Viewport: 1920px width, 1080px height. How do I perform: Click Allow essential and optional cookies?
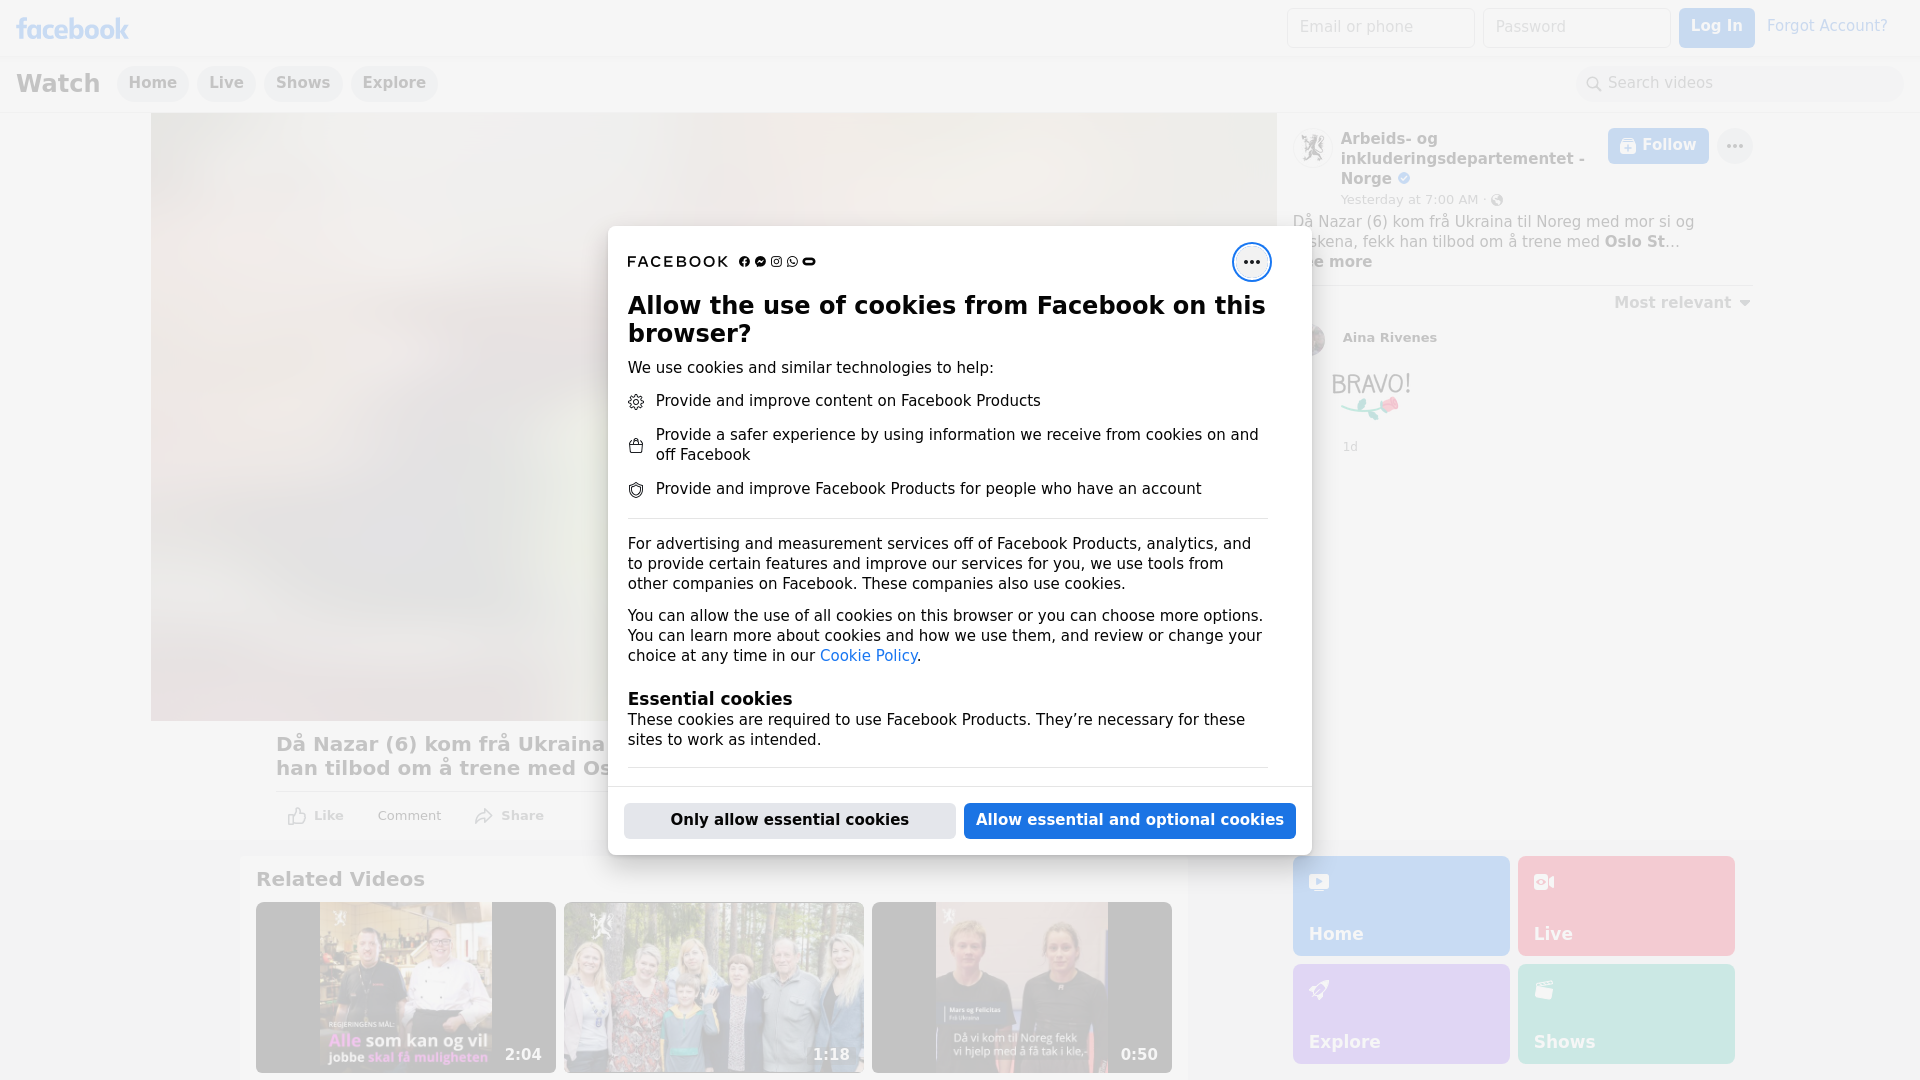click(1130, 821)
